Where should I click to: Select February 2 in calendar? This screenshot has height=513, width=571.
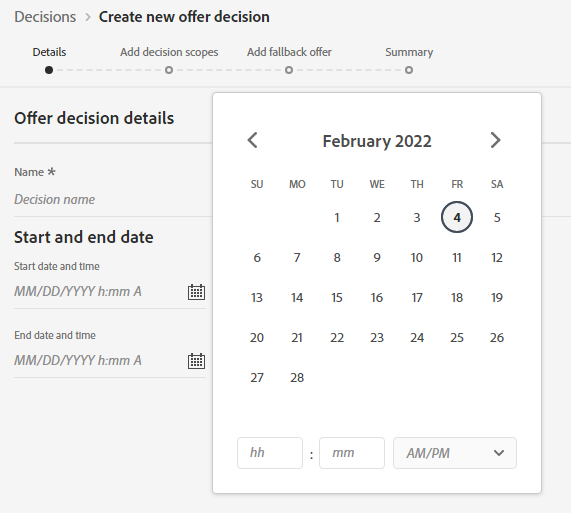pyautogui.click(x=377, y=217)
